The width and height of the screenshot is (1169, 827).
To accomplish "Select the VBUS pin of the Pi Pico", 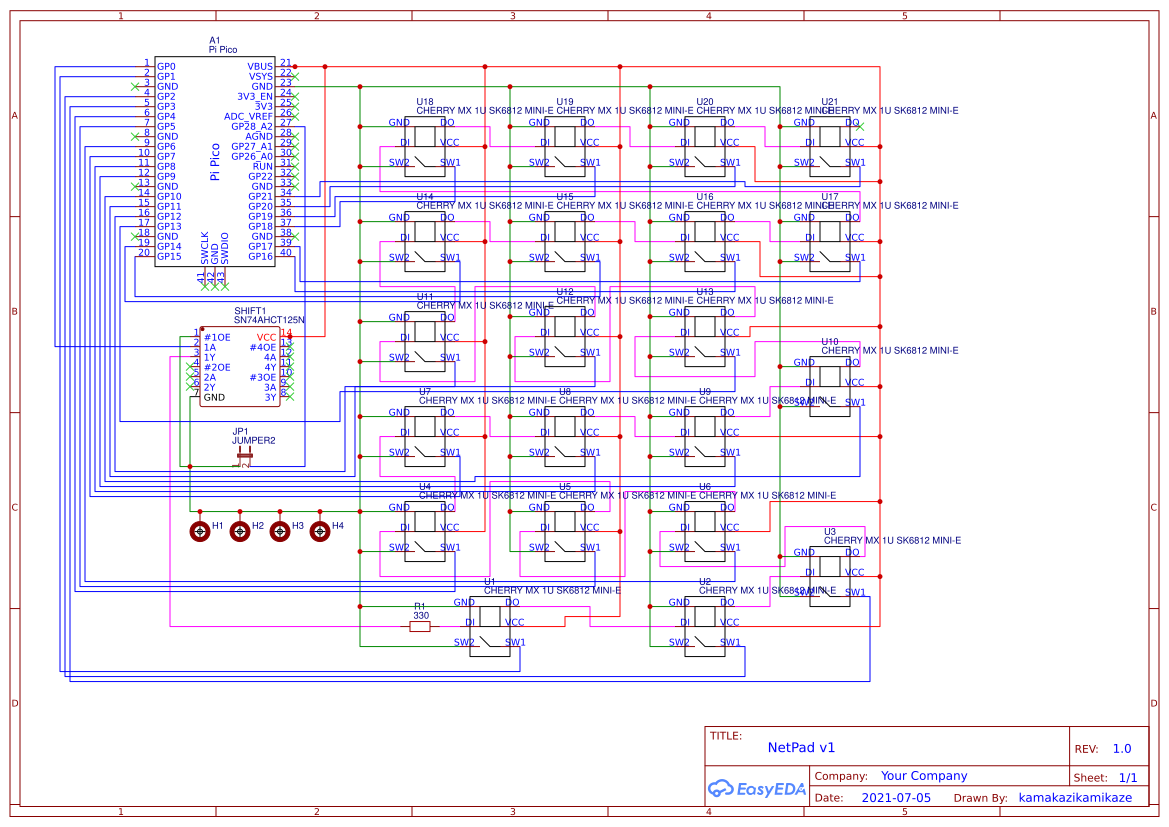I will point(261,65).
